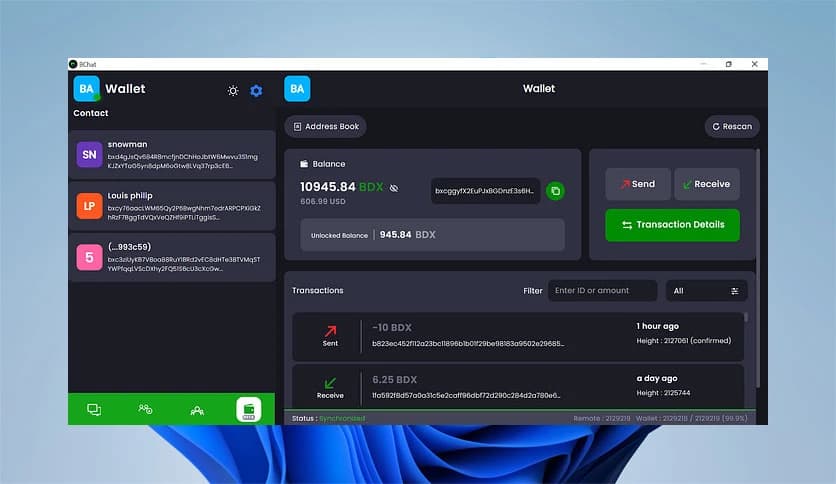Click the BA avatar beside Wallet title
This screenshot has width=836, height=484.
click(297, 88)
